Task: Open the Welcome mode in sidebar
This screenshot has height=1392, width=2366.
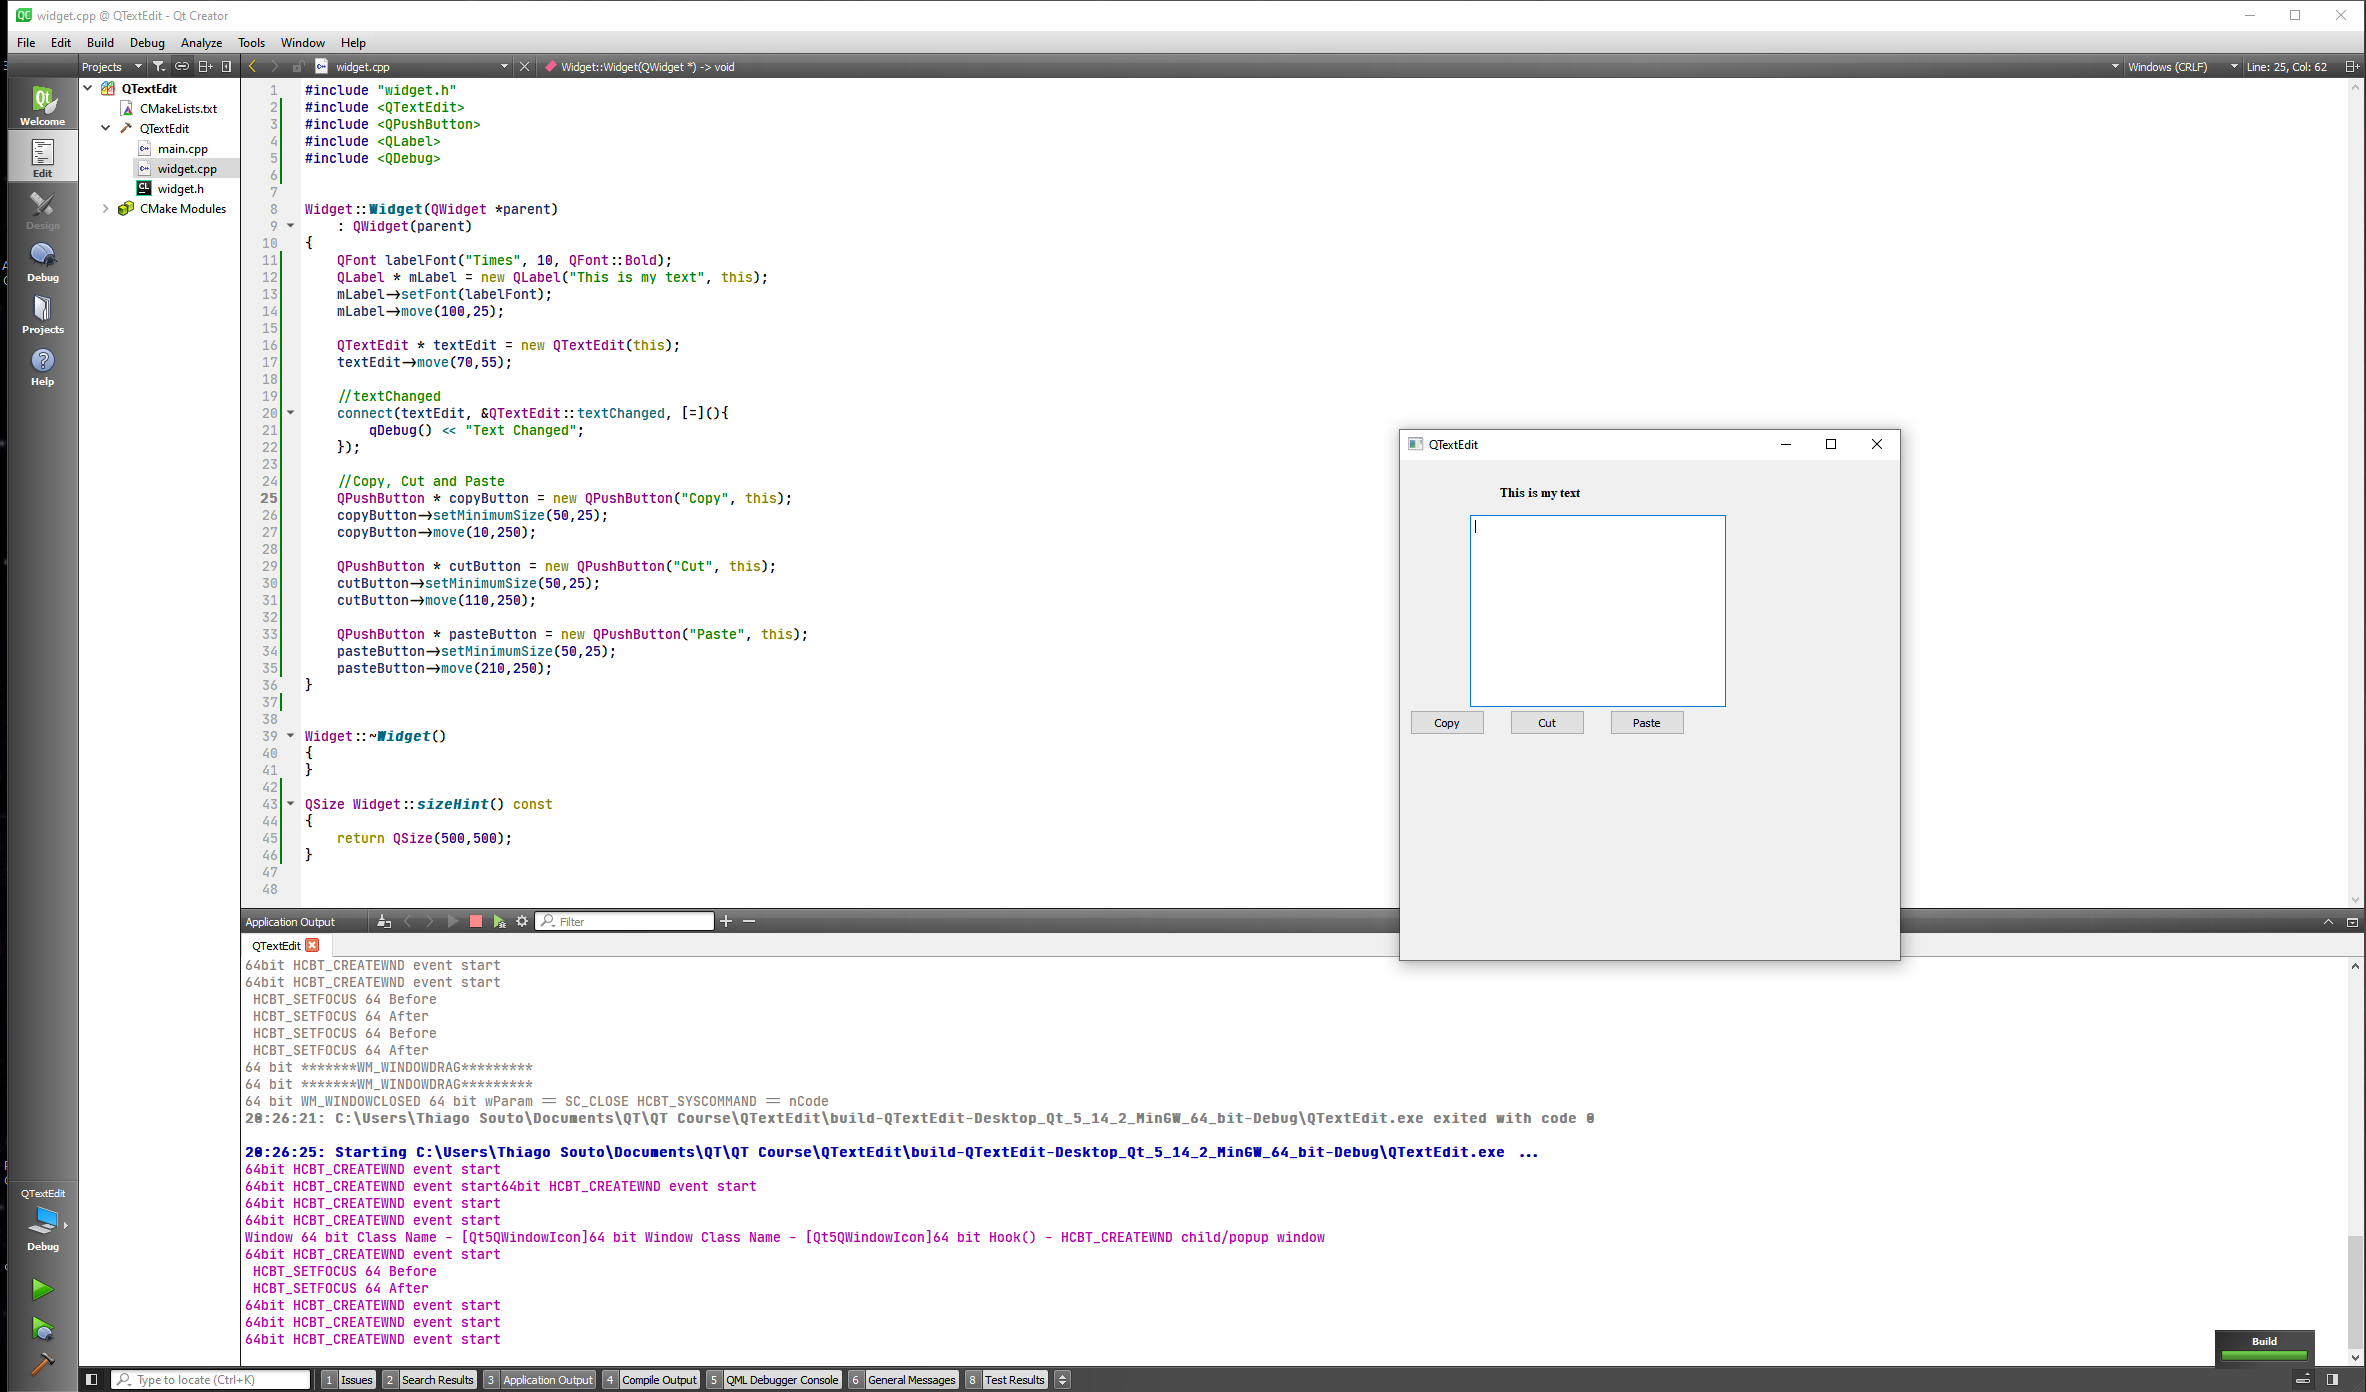Action: pos(42,105)
